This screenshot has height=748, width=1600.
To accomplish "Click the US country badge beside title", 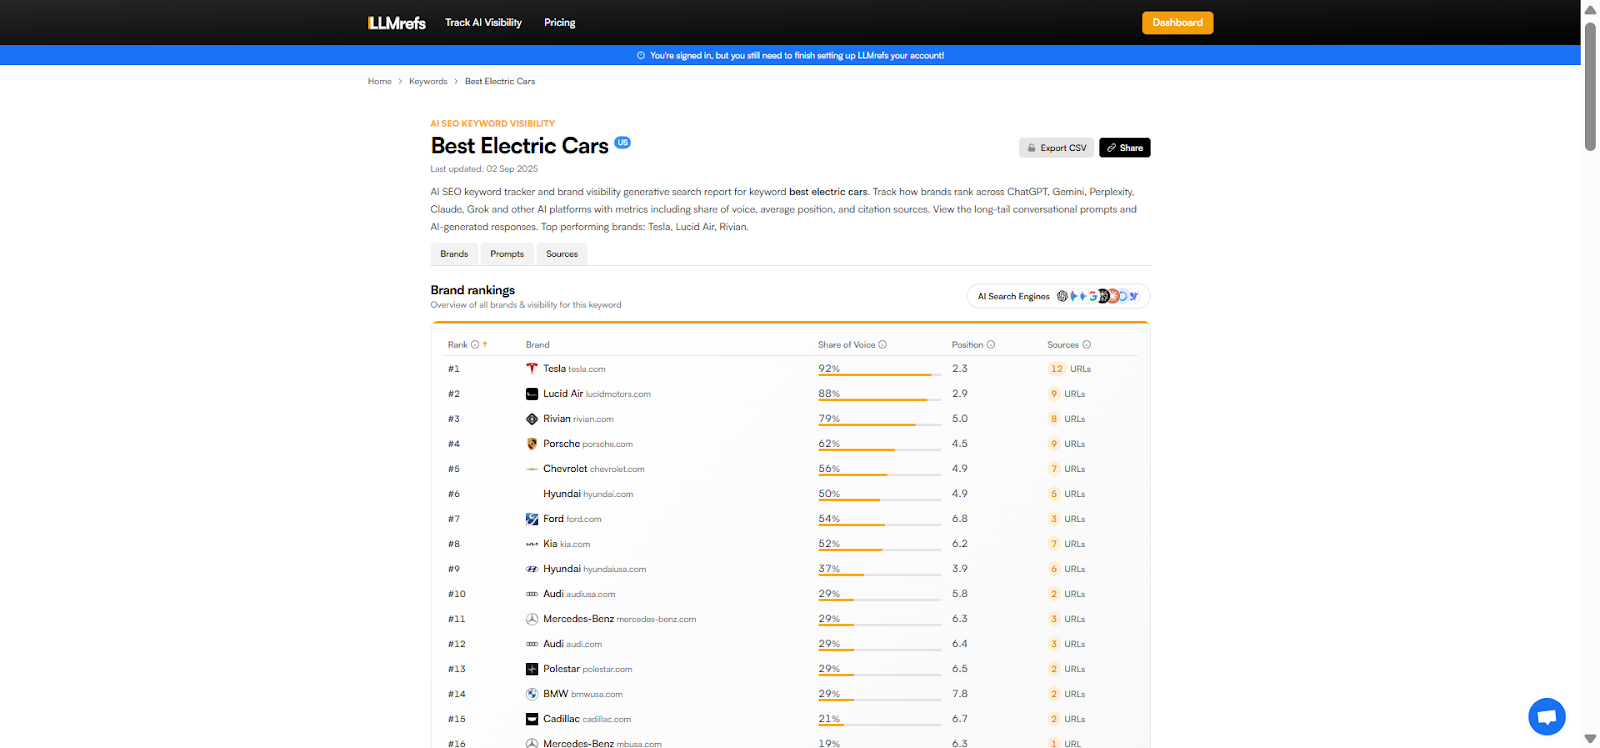I will [x=622, y=142].
